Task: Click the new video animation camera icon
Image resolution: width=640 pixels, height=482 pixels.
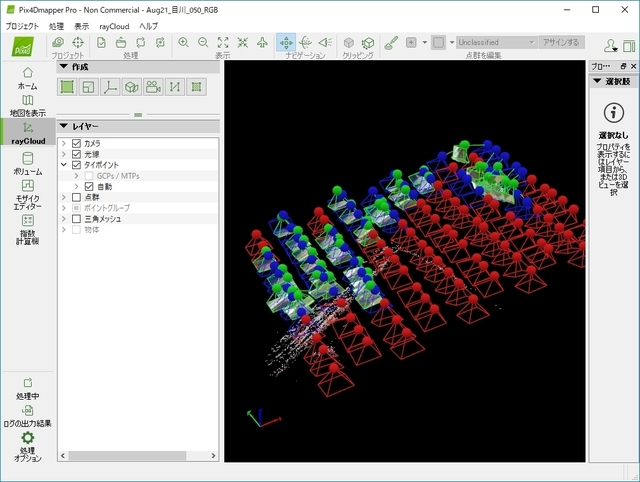Action: 153,87
